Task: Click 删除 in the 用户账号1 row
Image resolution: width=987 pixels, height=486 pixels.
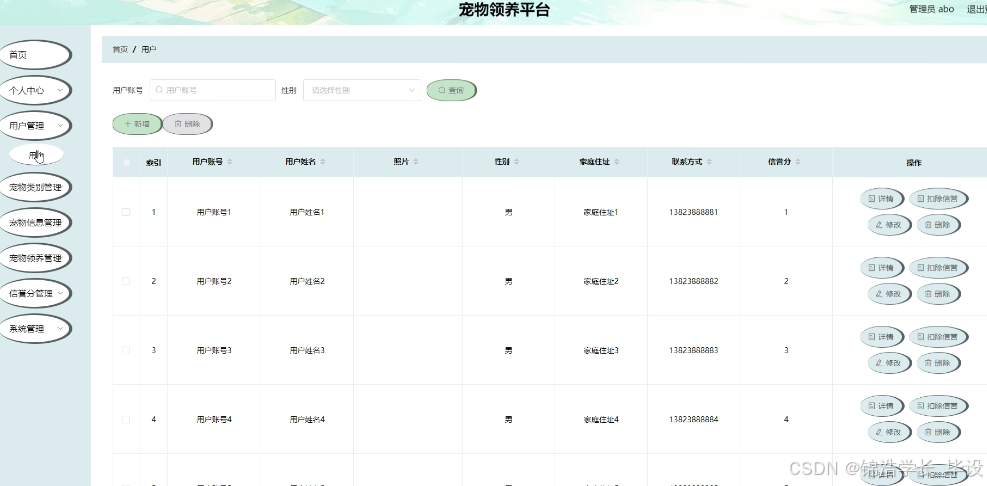Action: pyautogui.click(x=938, y=225)
